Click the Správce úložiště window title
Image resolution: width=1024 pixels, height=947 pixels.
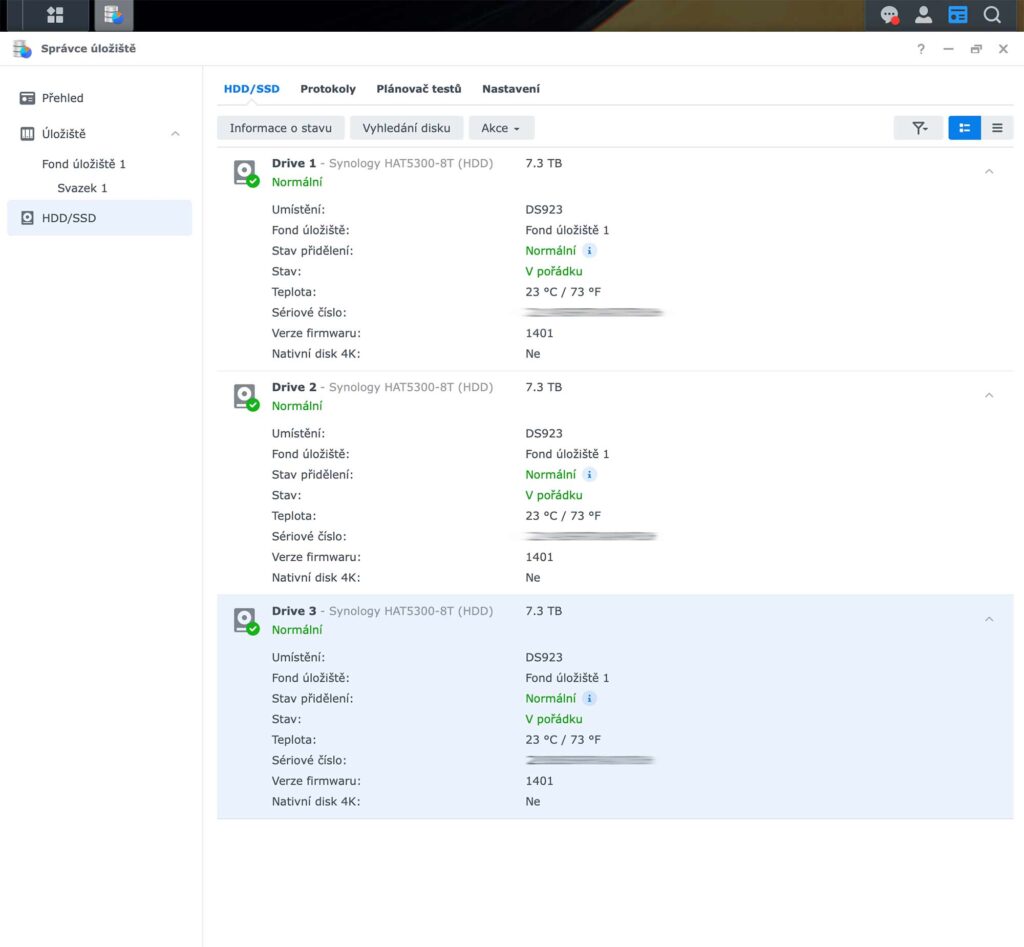pos(88,49)
